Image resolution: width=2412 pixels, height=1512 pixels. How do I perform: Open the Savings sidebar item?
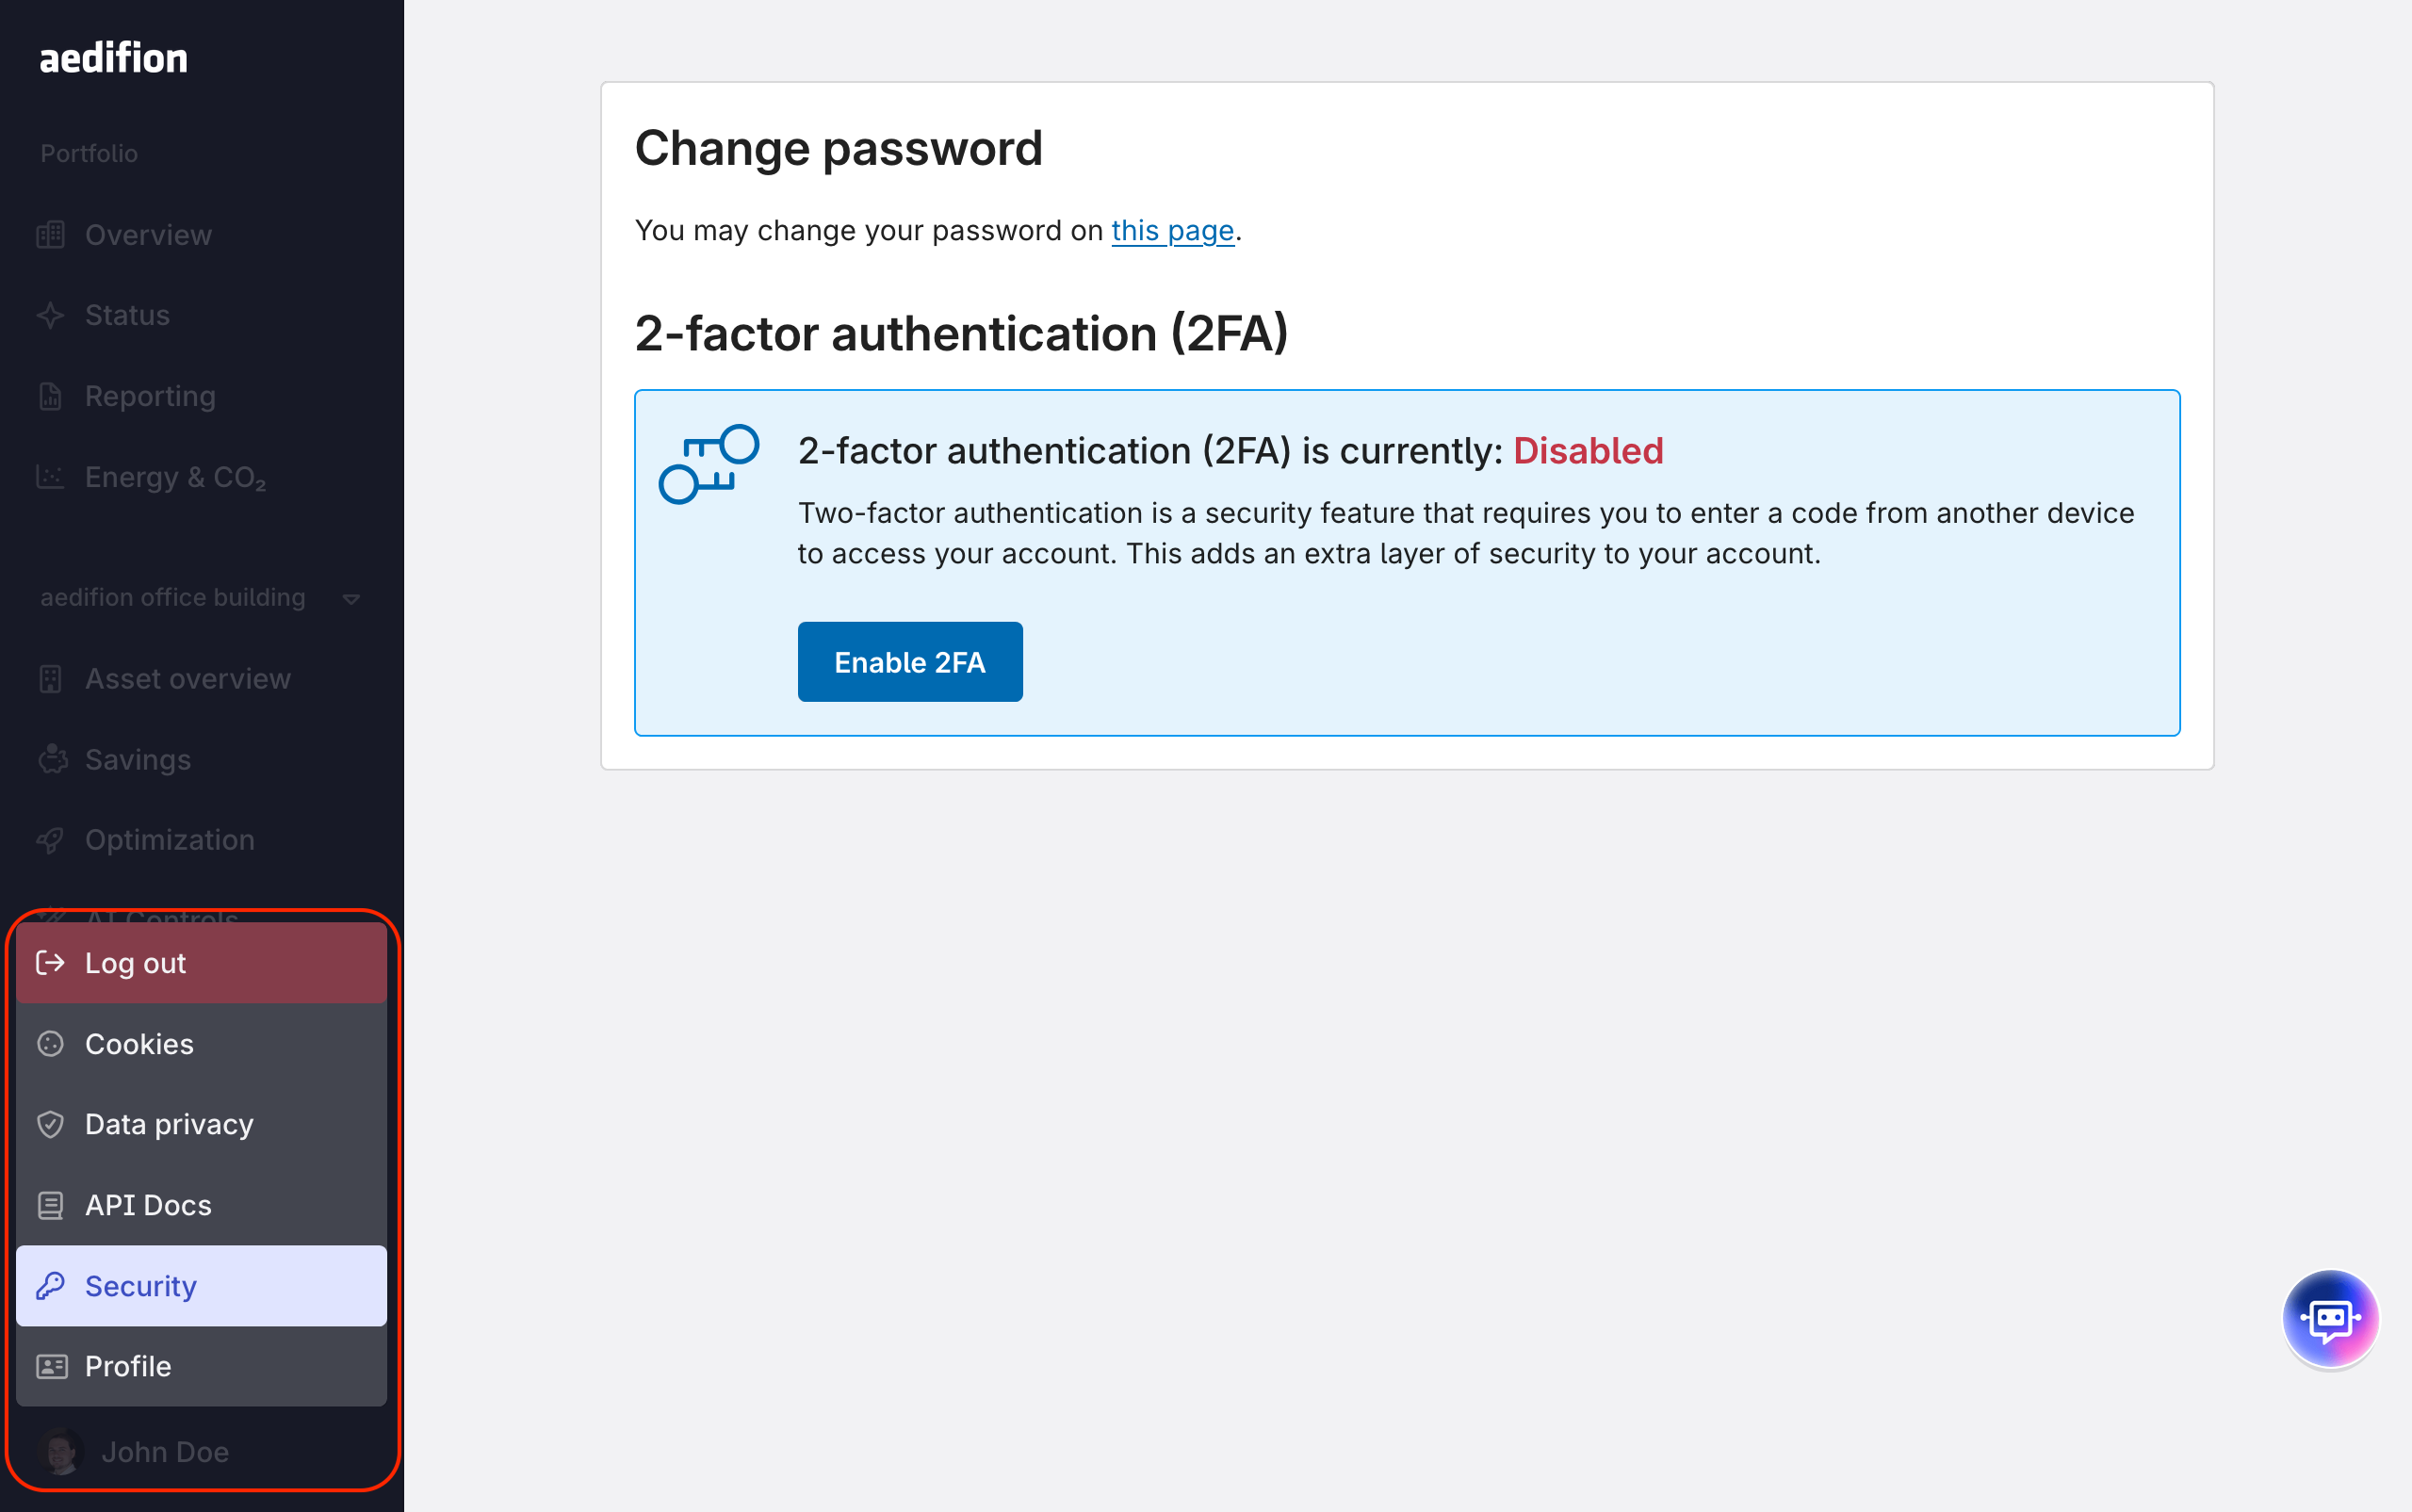[138, 760]
